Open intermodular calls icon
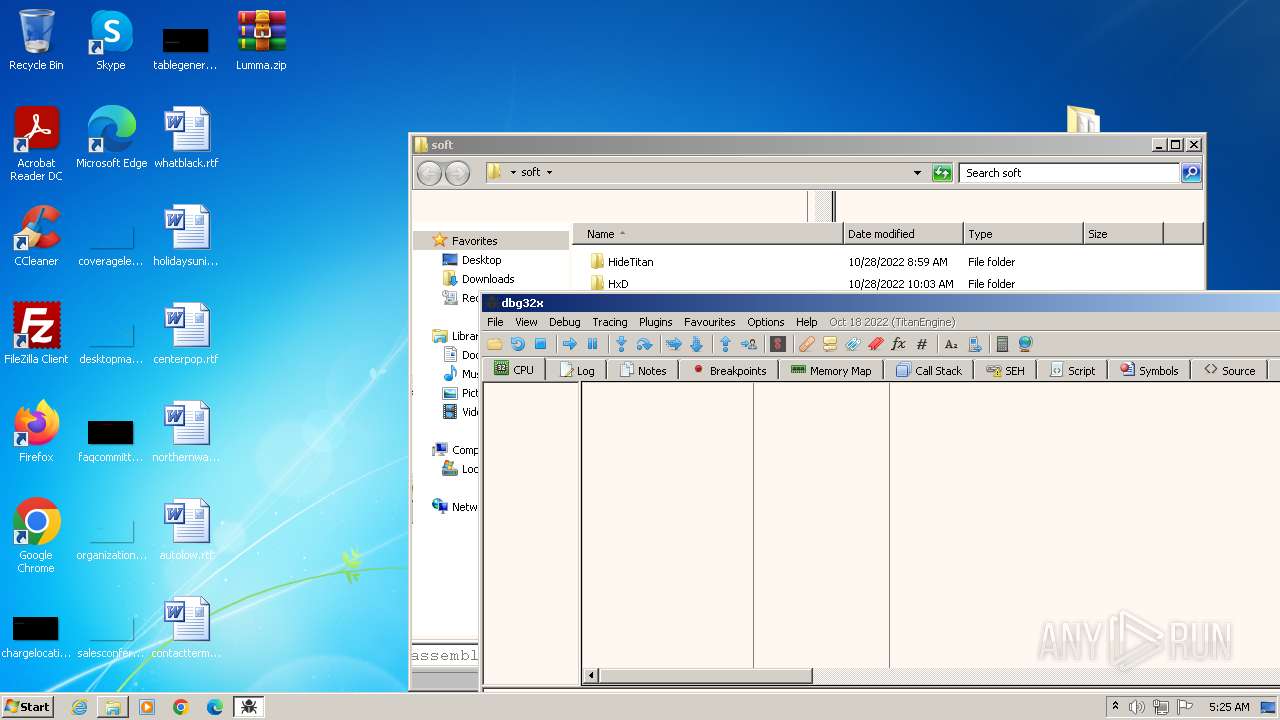The image size is (1280, 720). (x=974, y=344)
